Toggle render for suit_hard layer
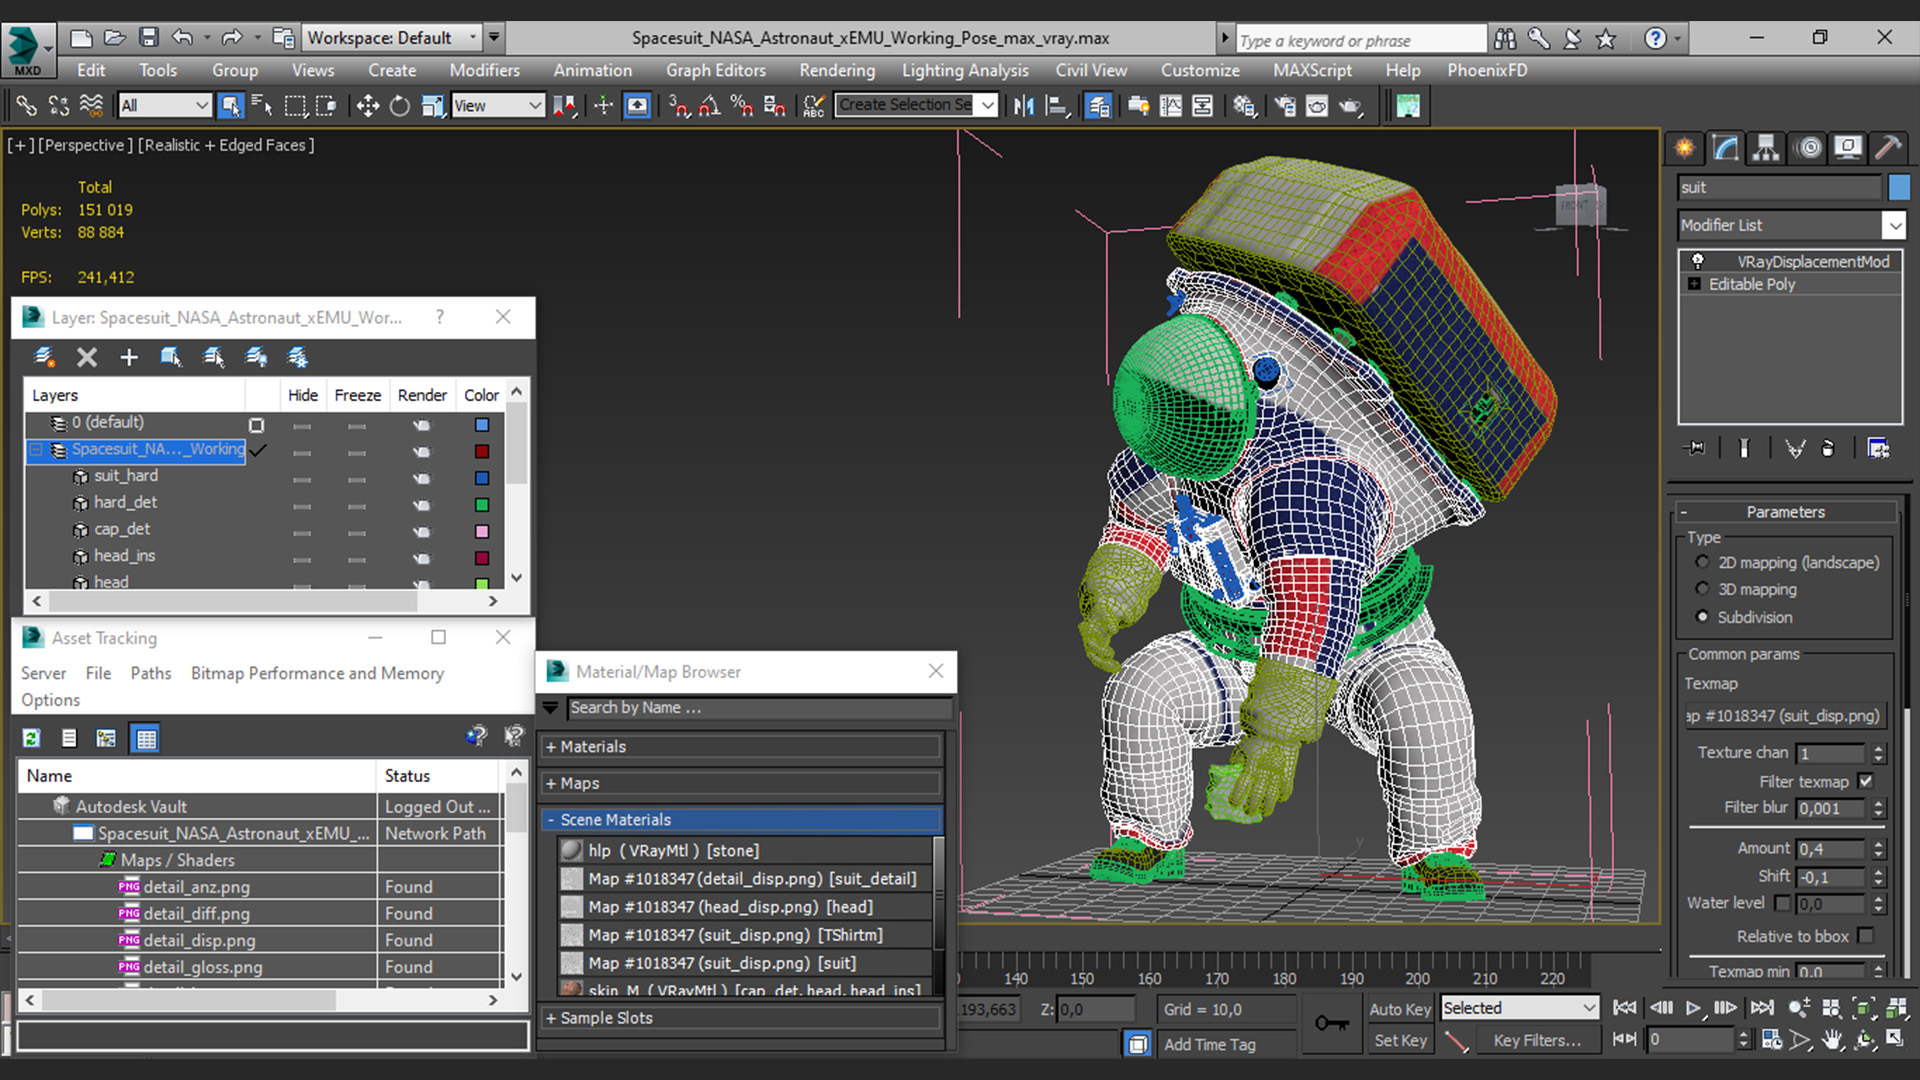Viewport: 1920px width, 1080px height. tap(422, 478)
